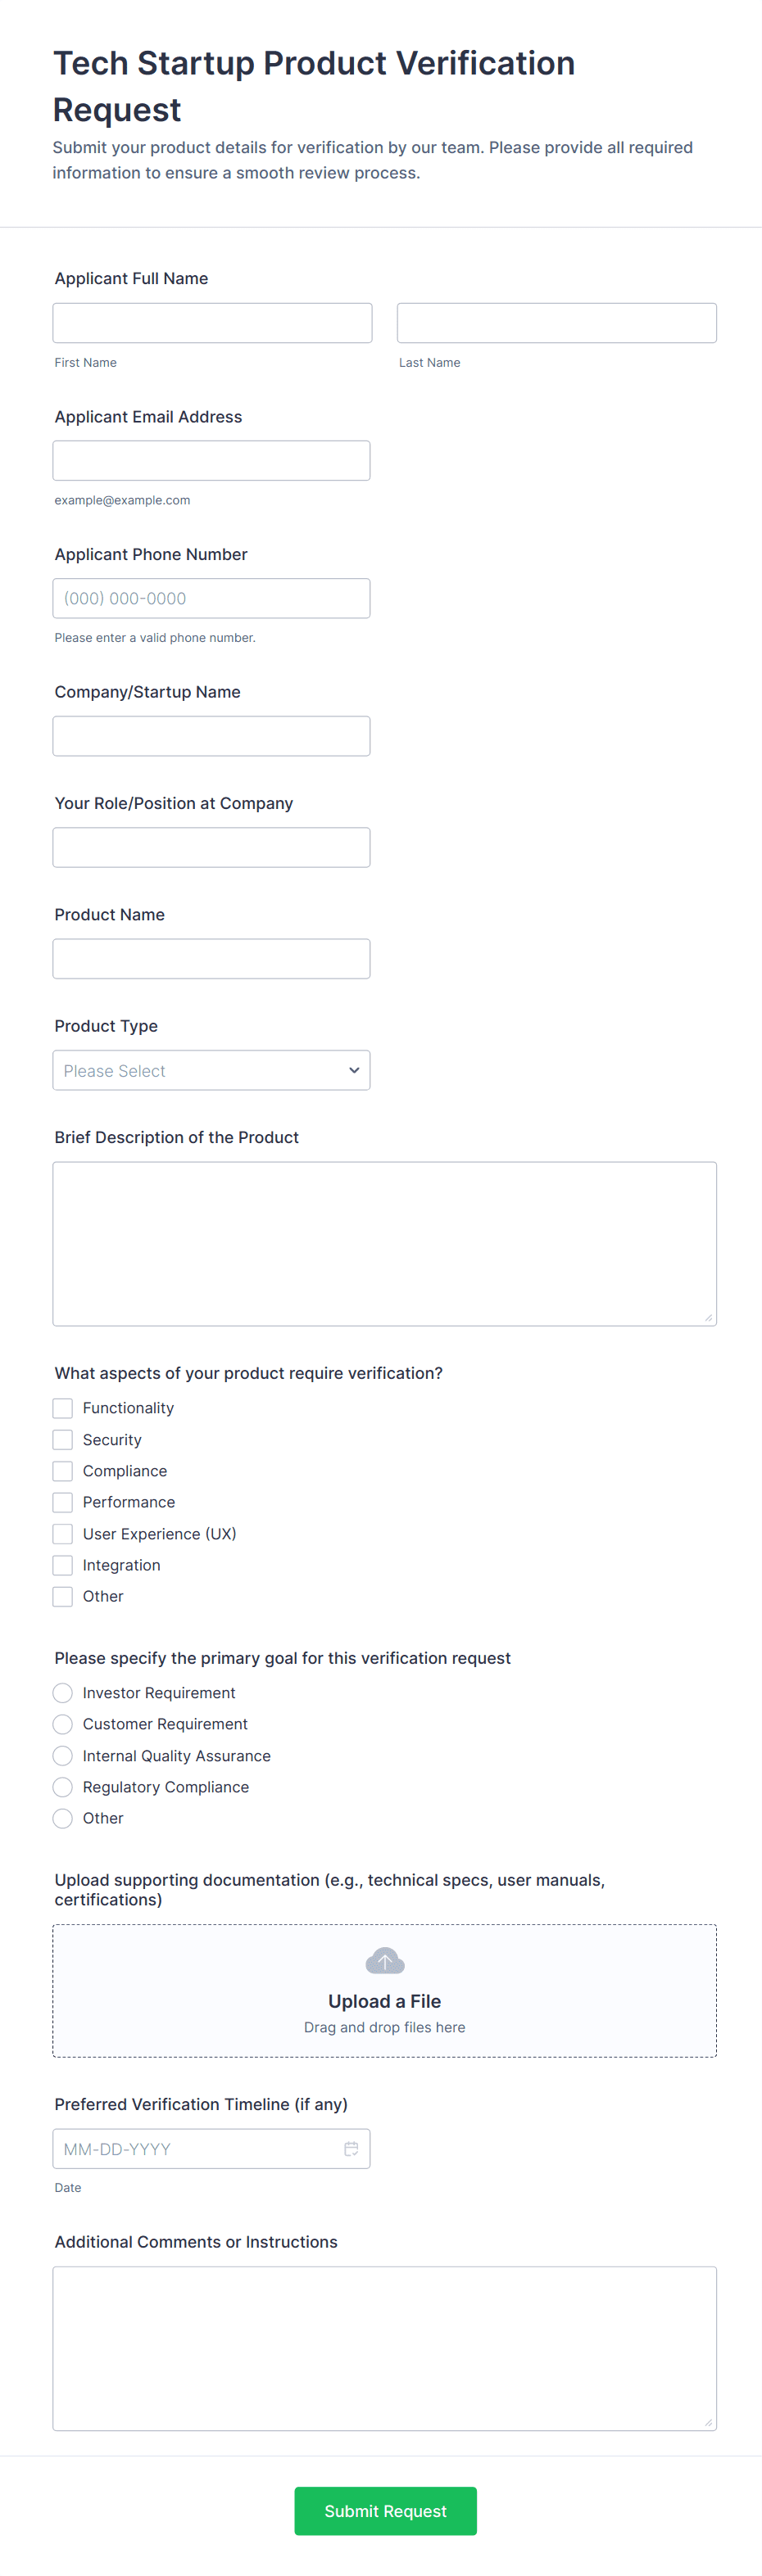Click into the Last Name field

click(556, 323)
